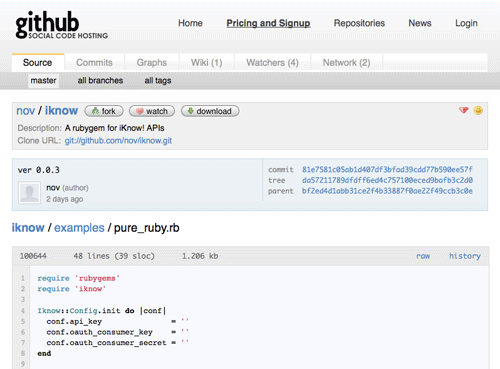
Task: Fork the iknow repository
Action: 104,111
